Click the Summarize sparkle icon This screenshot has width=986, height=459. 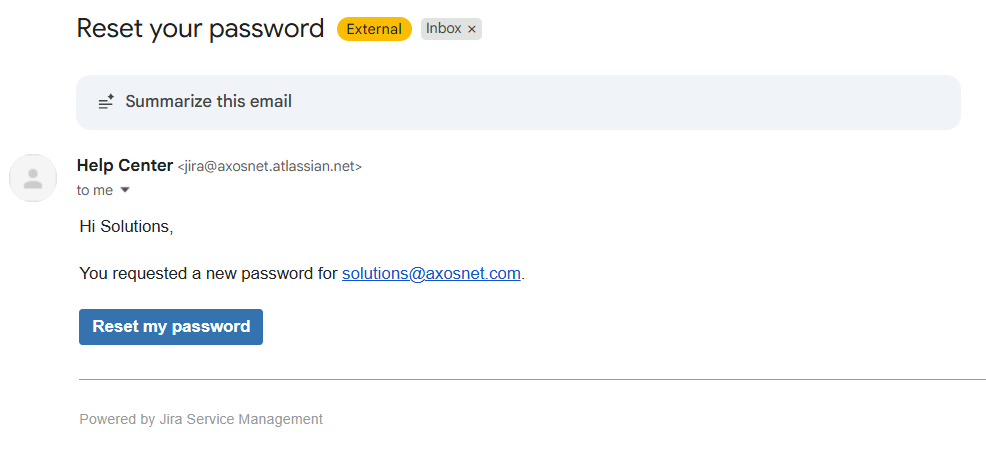(x=105, y=102)
